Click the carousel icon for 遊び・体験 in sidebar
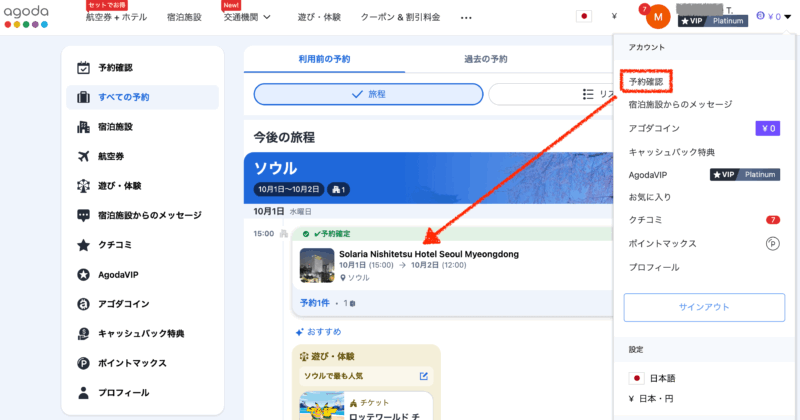The image size is (800, 420). (83, 186)
